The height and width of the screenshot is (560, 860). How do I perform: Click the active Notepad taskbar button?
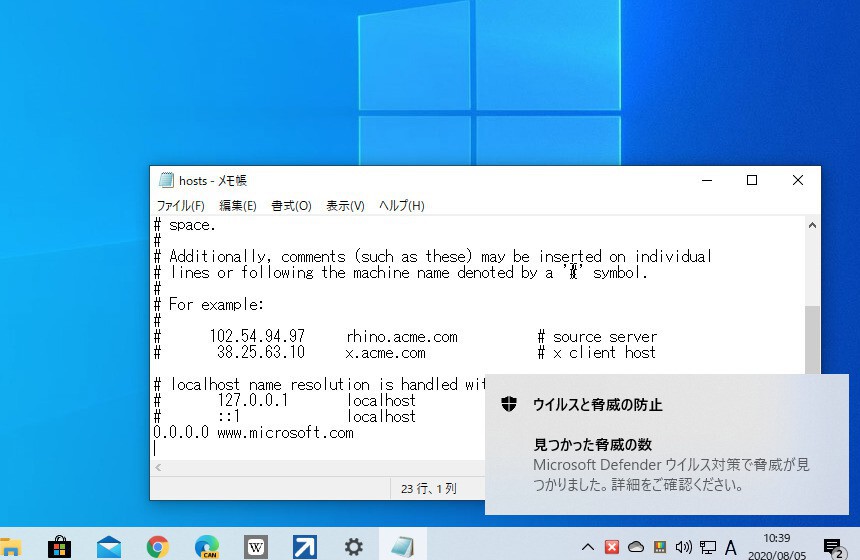tap(403, 546)
